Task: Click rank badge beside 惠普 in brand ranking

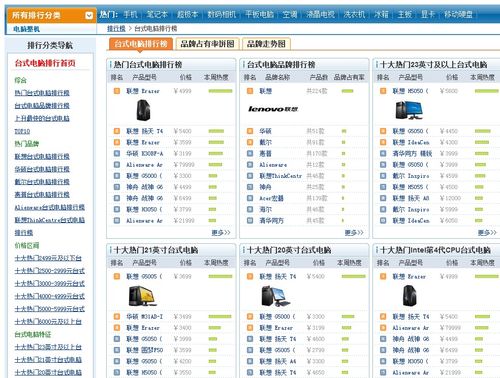Action: (250, 154)
